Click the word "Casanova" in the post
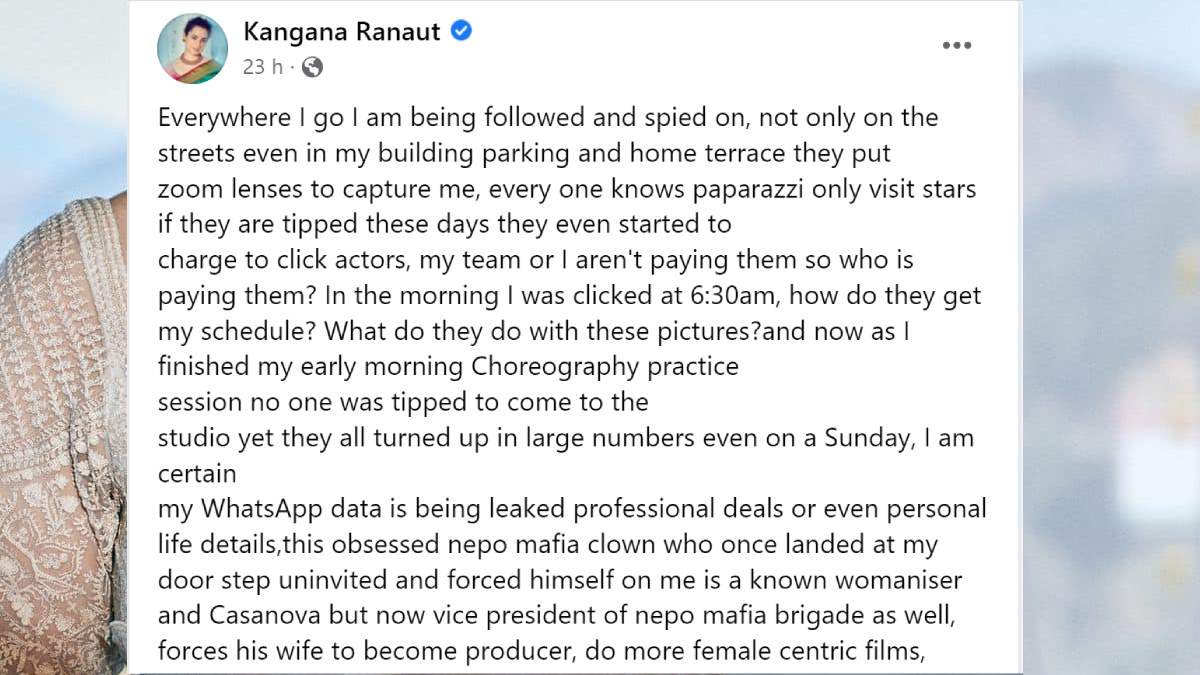Screen dimensions: 1200x675 254,615
